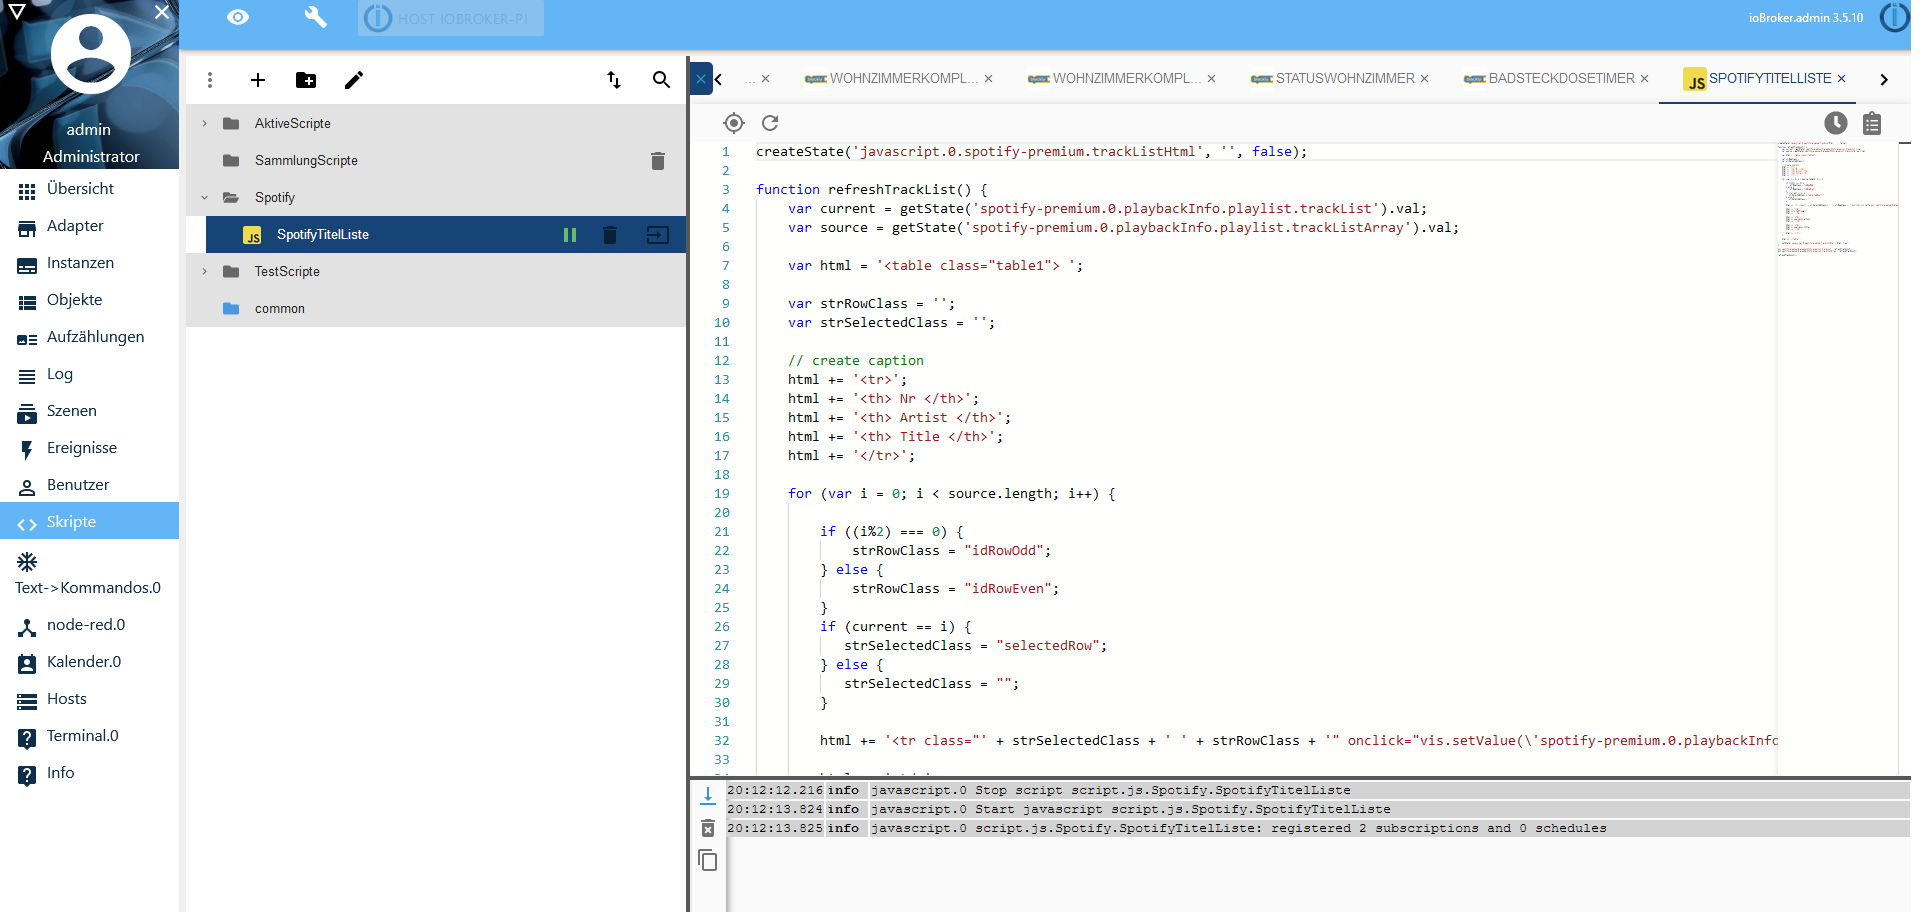Select the SPOTIFYTITELLISTE tab
1922x912 pixels.
click(x=1757, y=78)
